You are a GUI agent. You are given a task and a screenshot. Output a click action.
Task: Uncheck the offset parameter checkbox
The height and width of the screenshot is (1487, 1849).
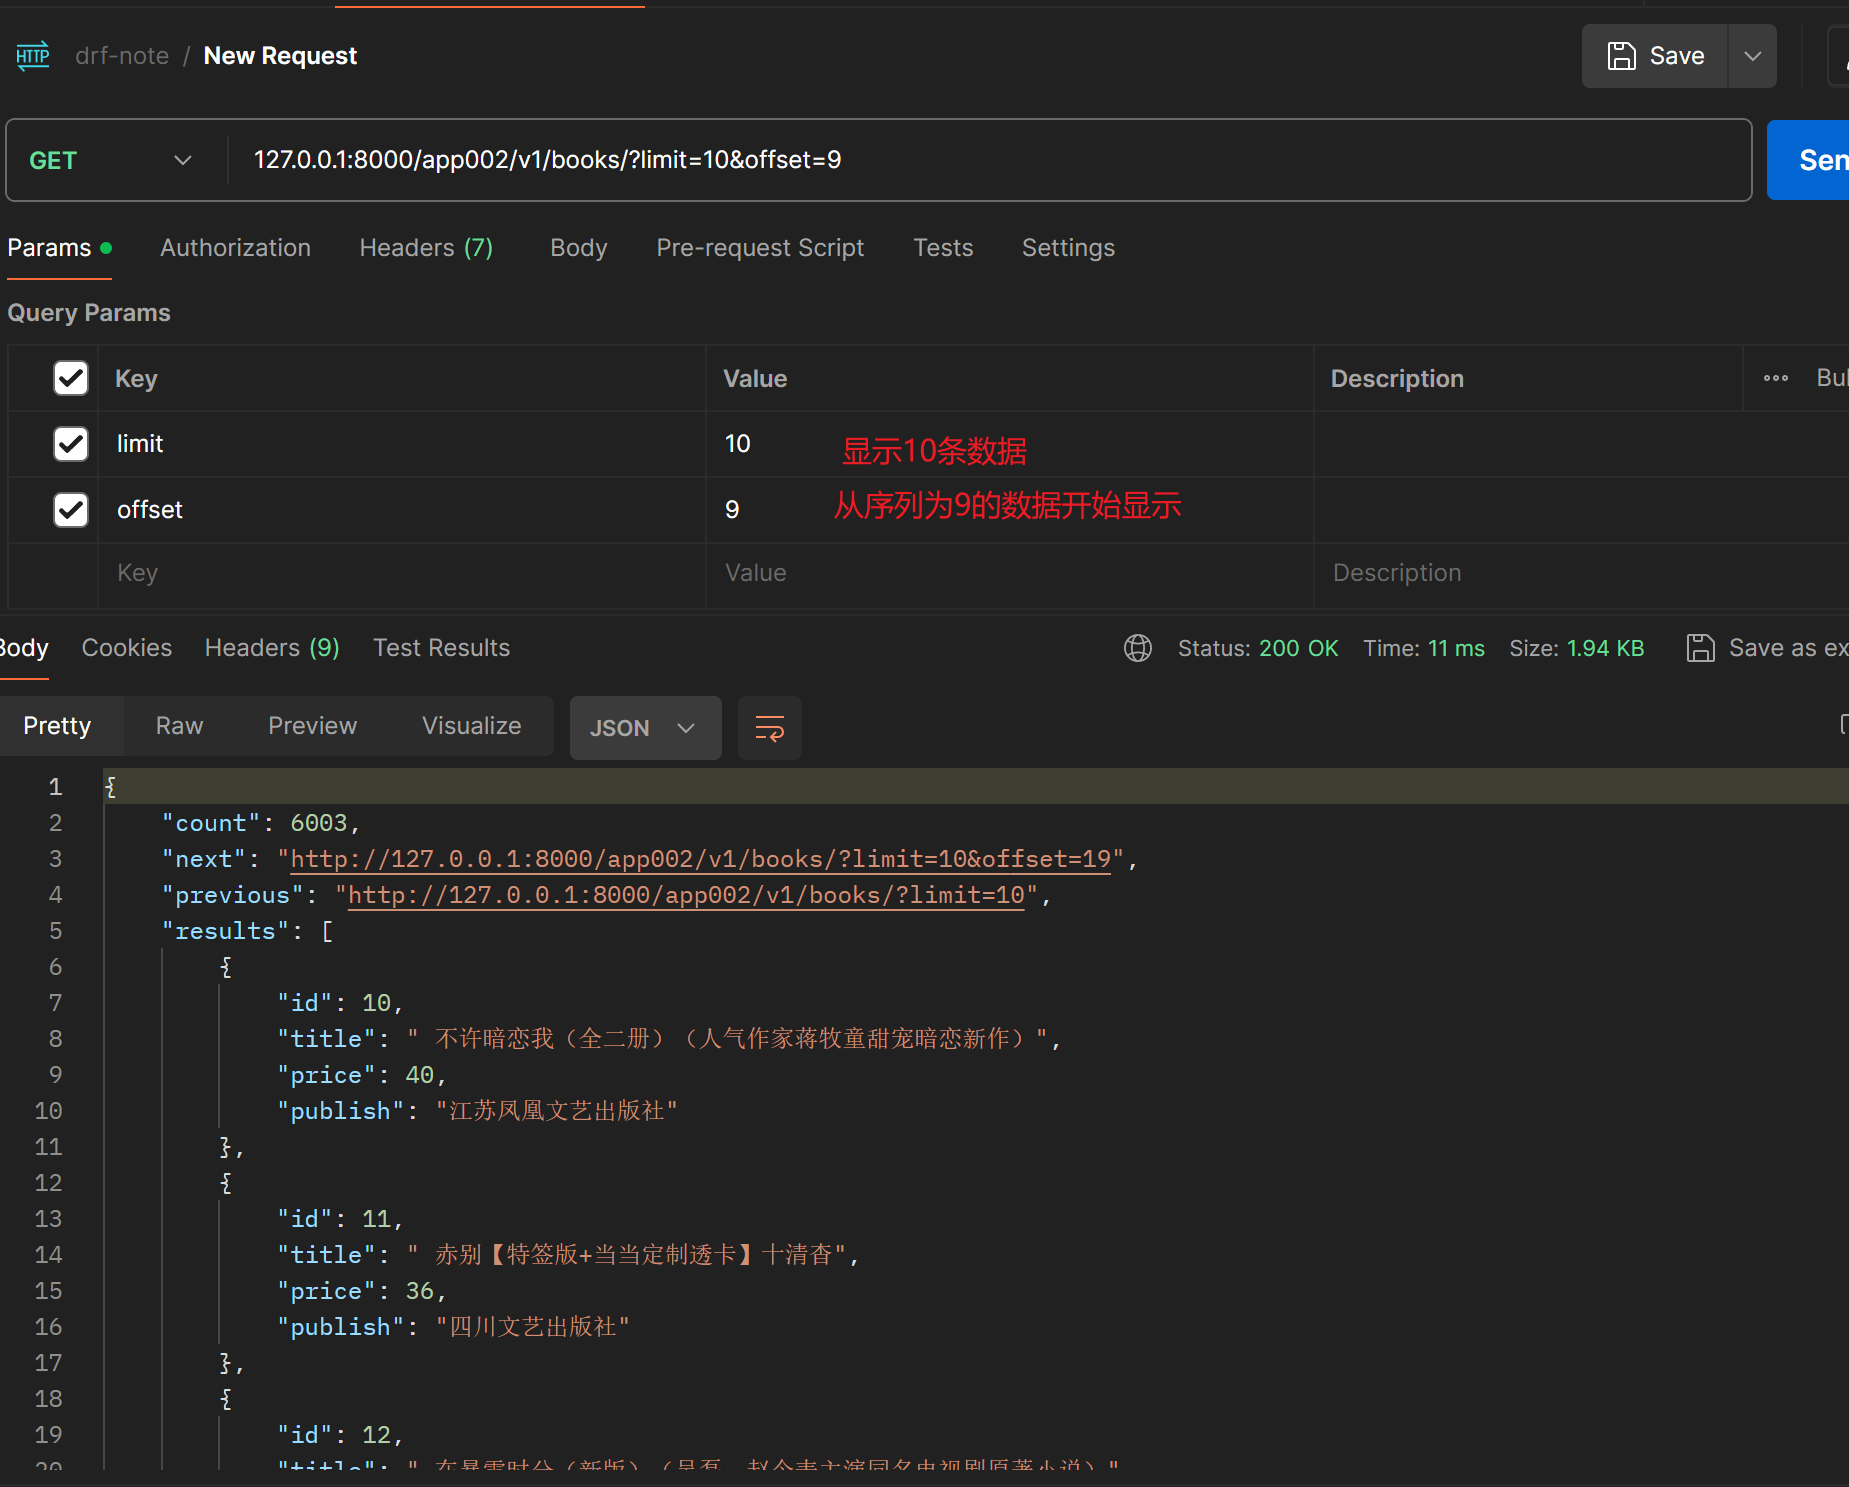click(x=71, y=510)
